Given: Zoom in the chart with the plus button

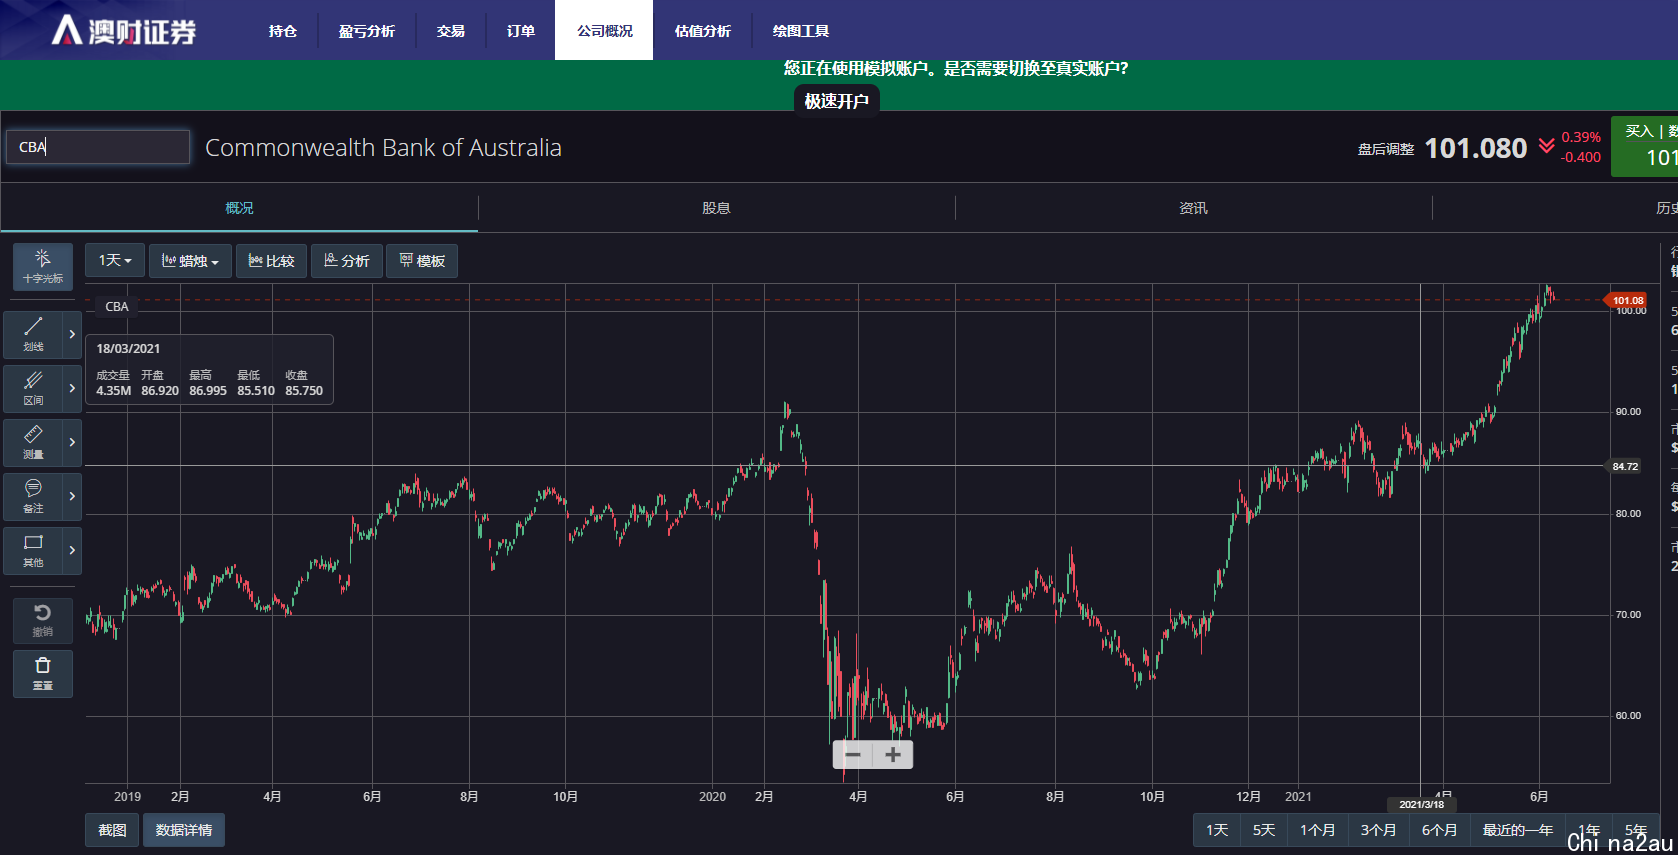Looking at the screenshot, I should (x=893, y=755).
